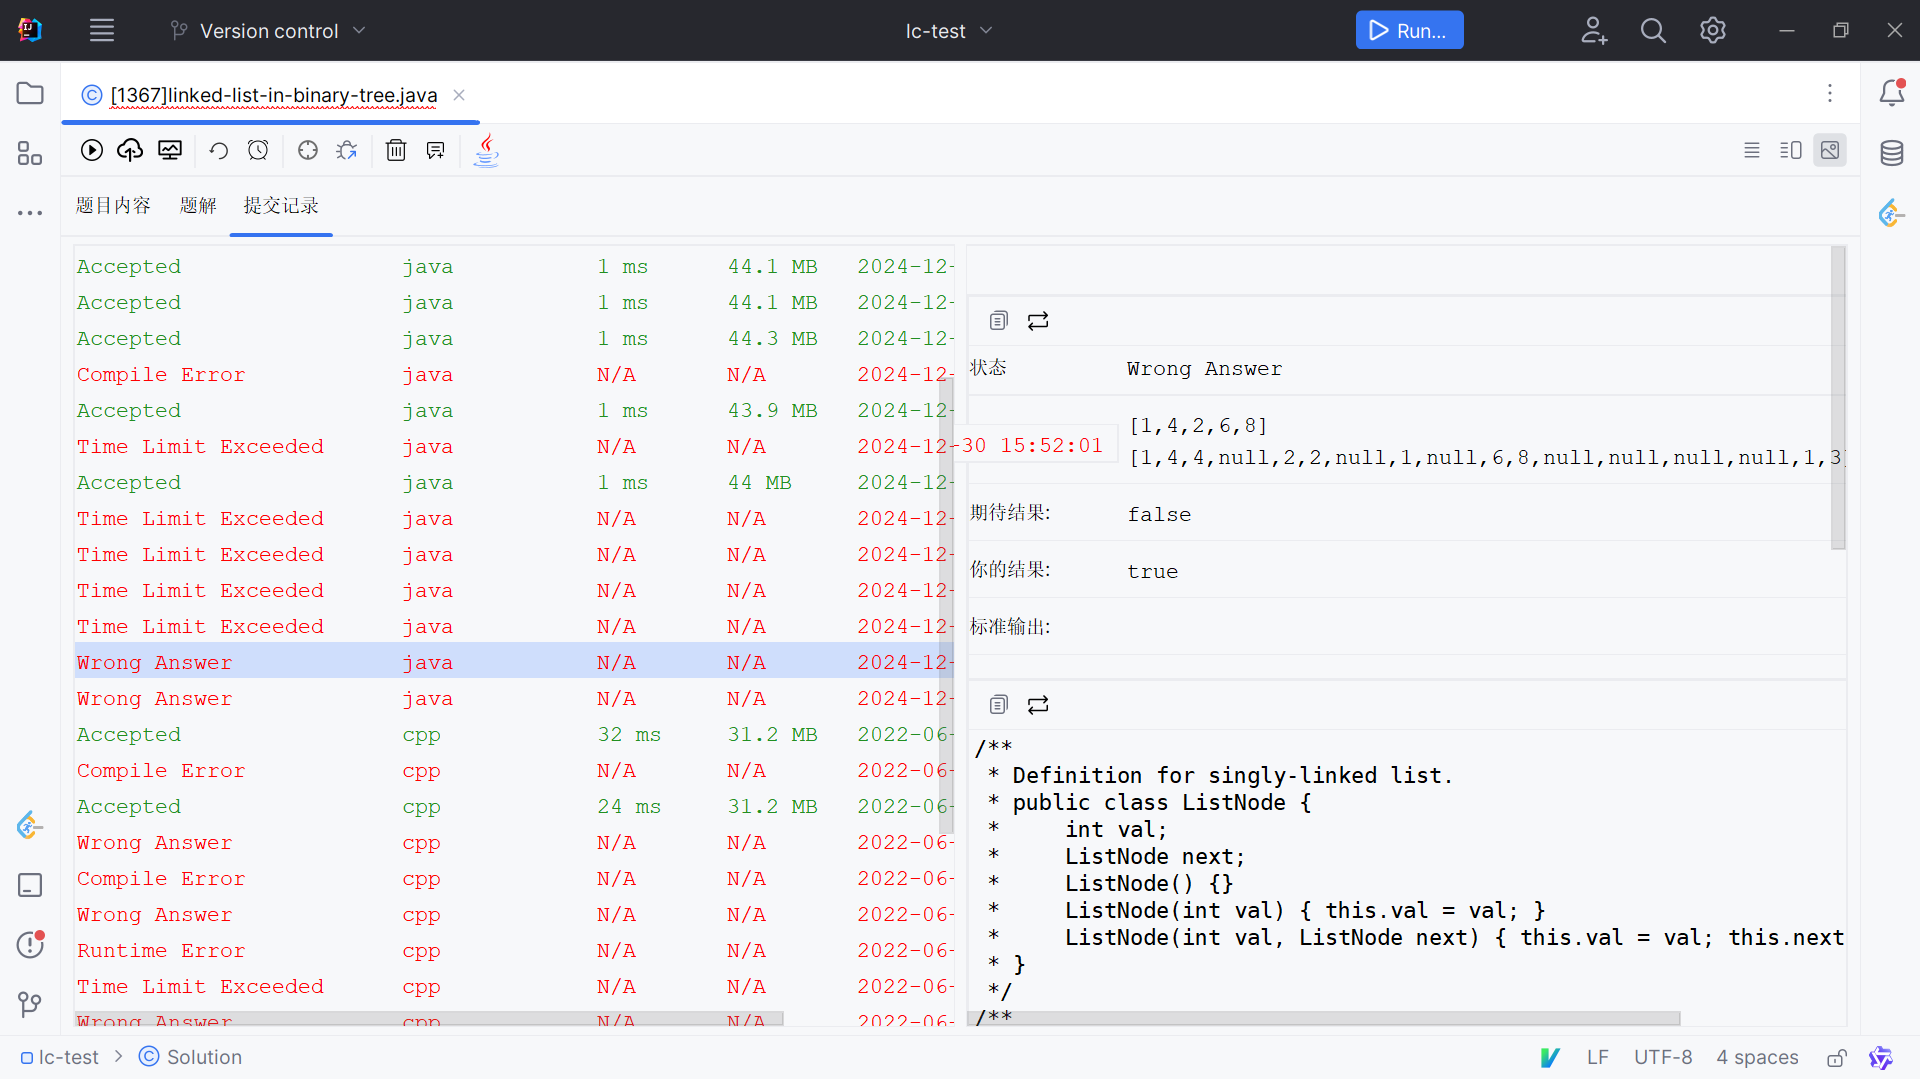
Task: Select first Accepted java 44.1 MB submission
Action: click(514, 266)
